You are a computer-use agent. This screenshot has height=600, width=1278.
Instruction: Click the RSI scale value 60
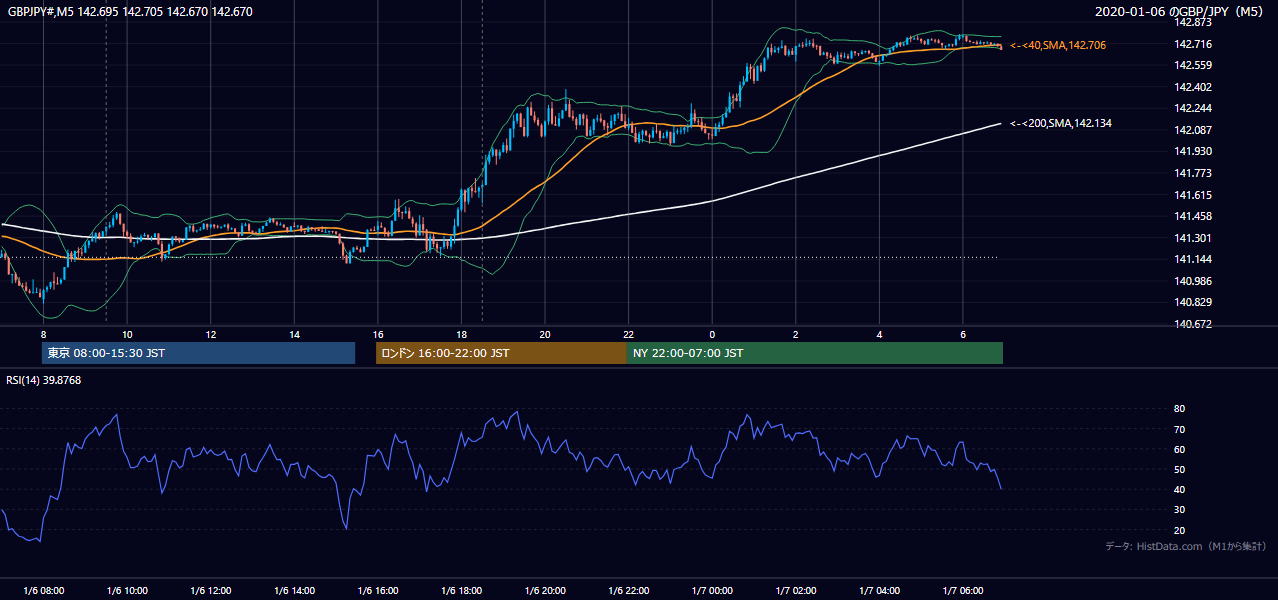pos(1179,449)
